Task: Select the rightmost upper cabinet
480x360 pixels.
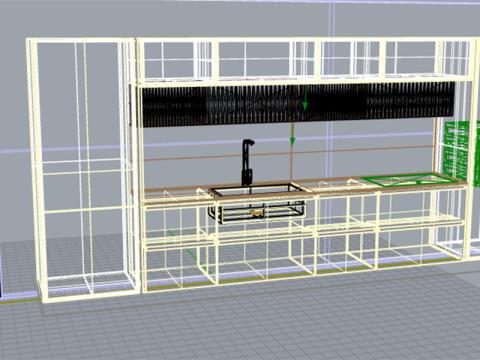Action: click(x=429, y=59)
